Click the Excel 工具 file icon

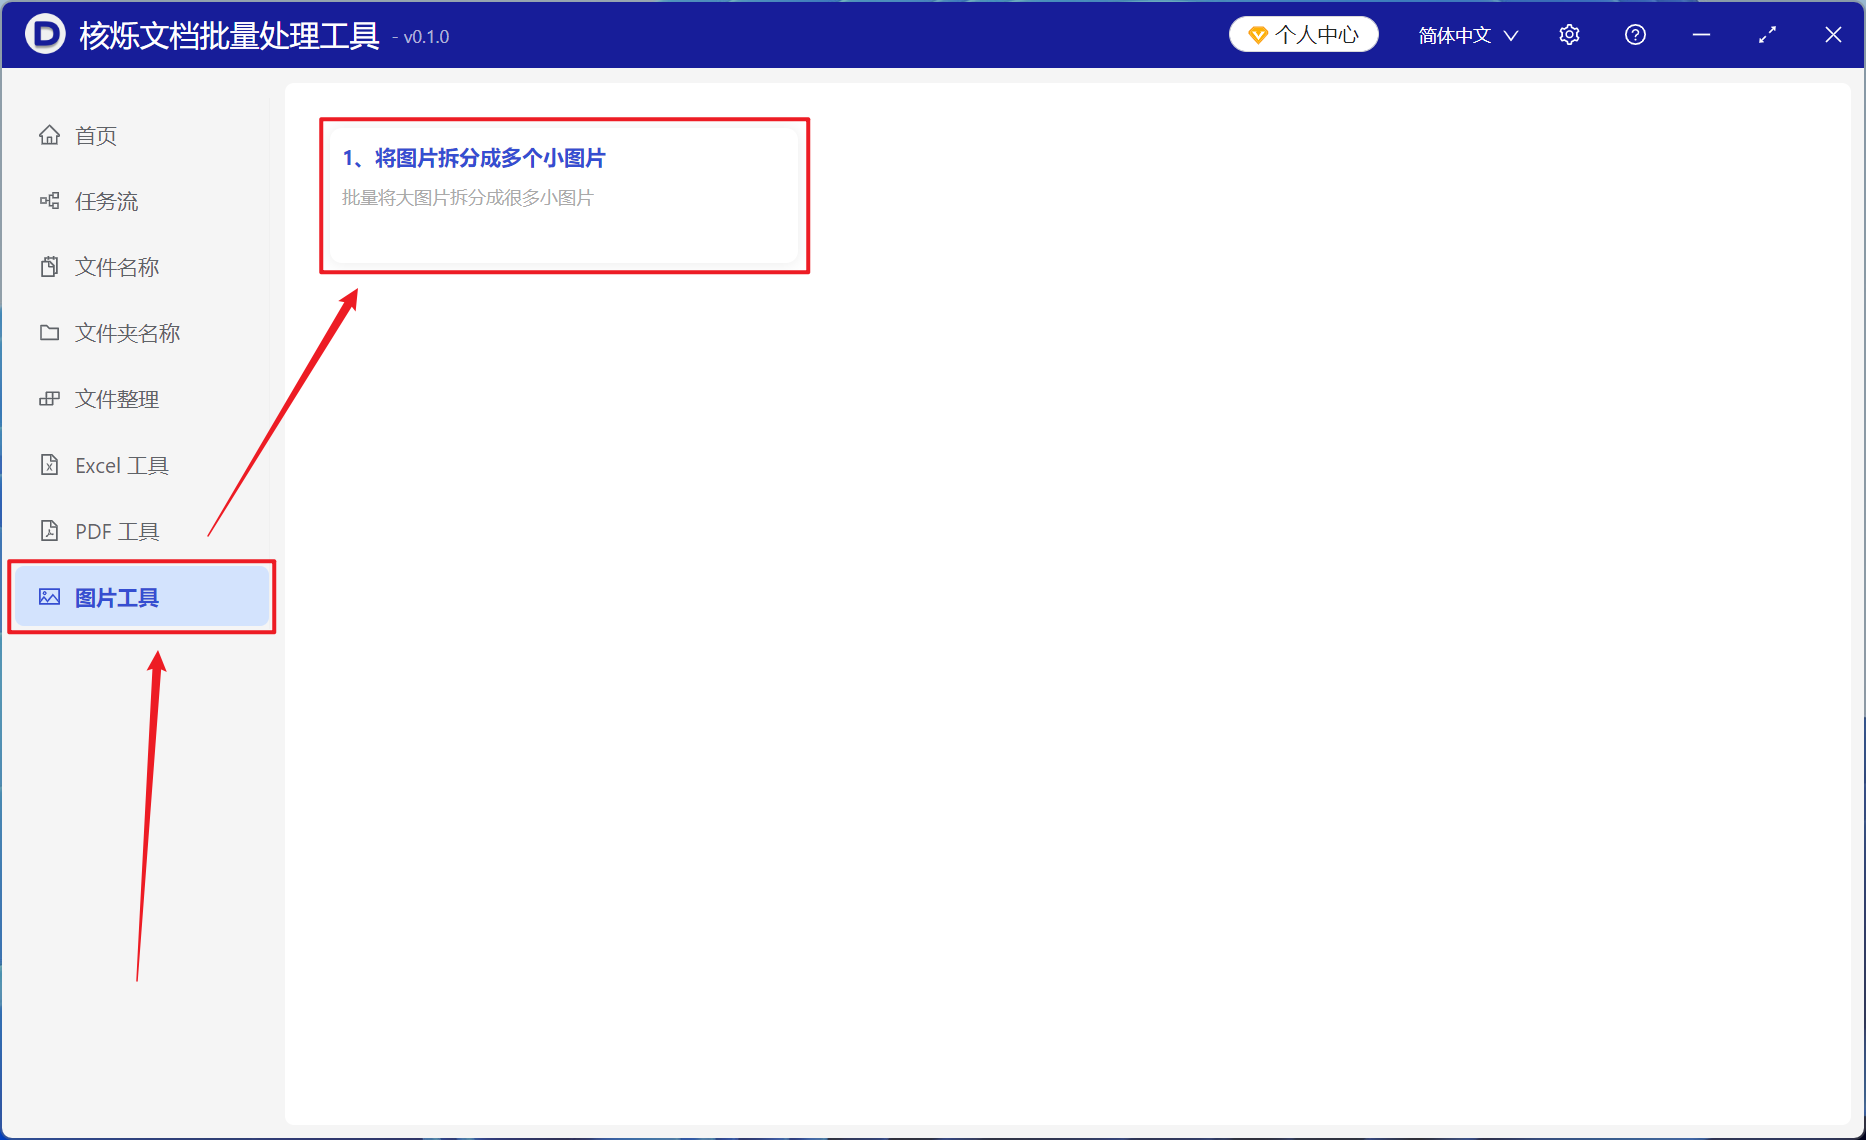tap(49, 465)
